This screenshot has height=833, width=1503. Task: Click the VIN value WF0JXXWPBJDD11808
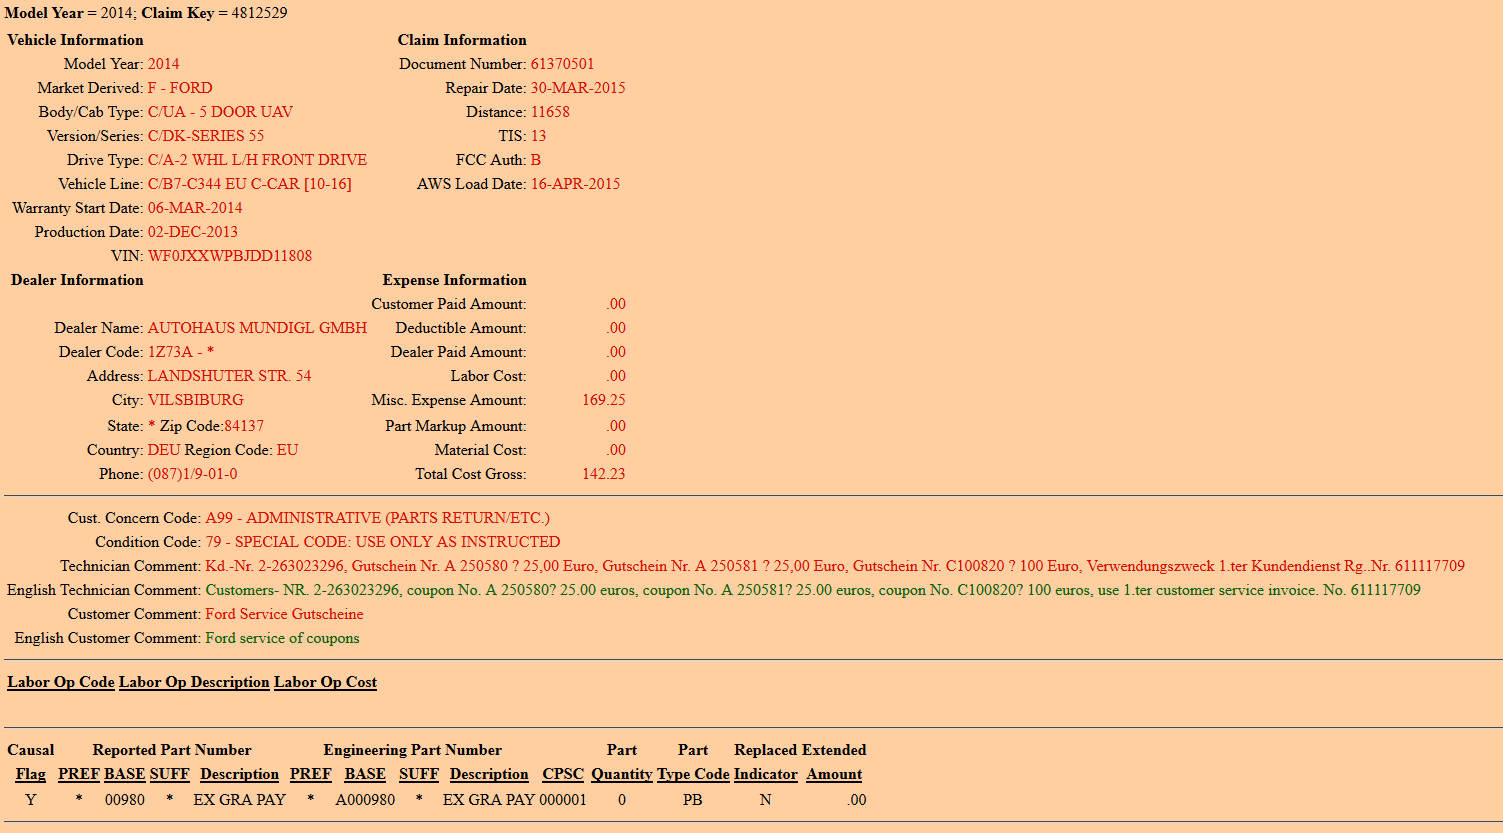click(x=230, y=256)
